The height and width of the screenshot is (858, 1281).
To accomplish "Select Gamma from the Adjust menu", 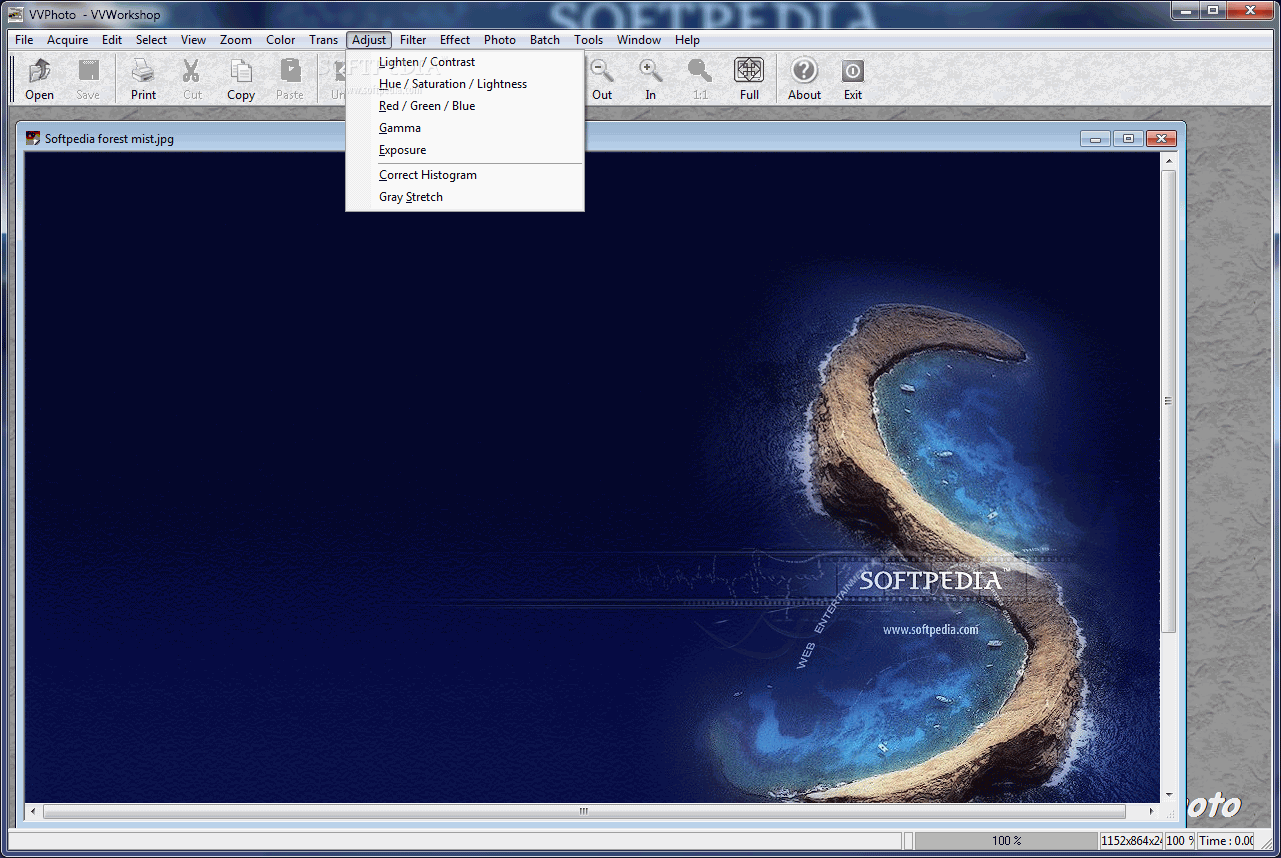I will pyautogui.click(x=465, y=128).
